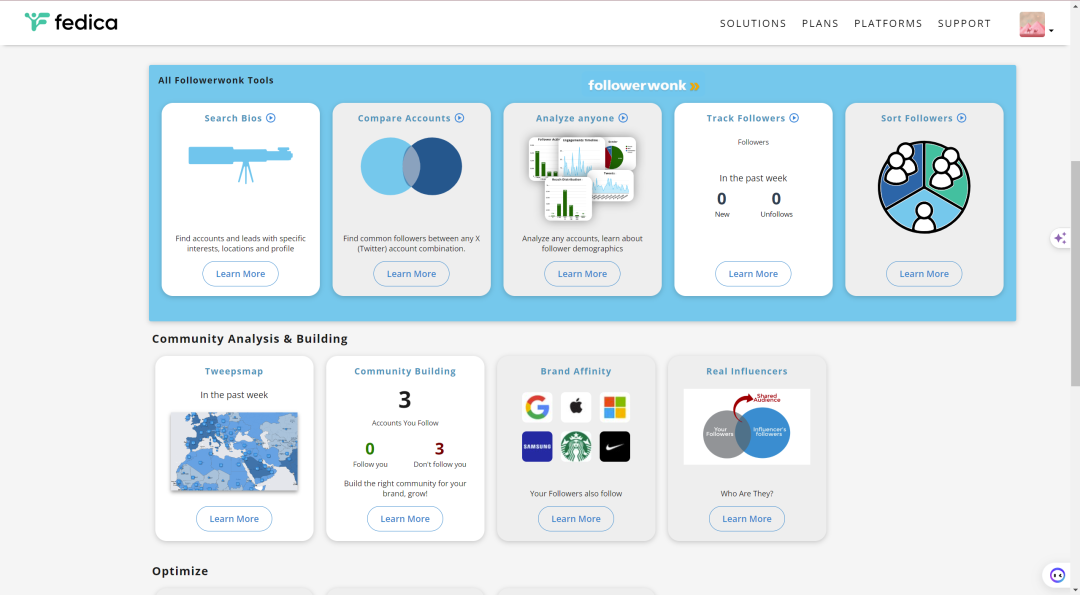Viewport: 1080px width, 595px height.
Task: Click the Venn diagram in Compare Accounts
Action: point(411,166)
